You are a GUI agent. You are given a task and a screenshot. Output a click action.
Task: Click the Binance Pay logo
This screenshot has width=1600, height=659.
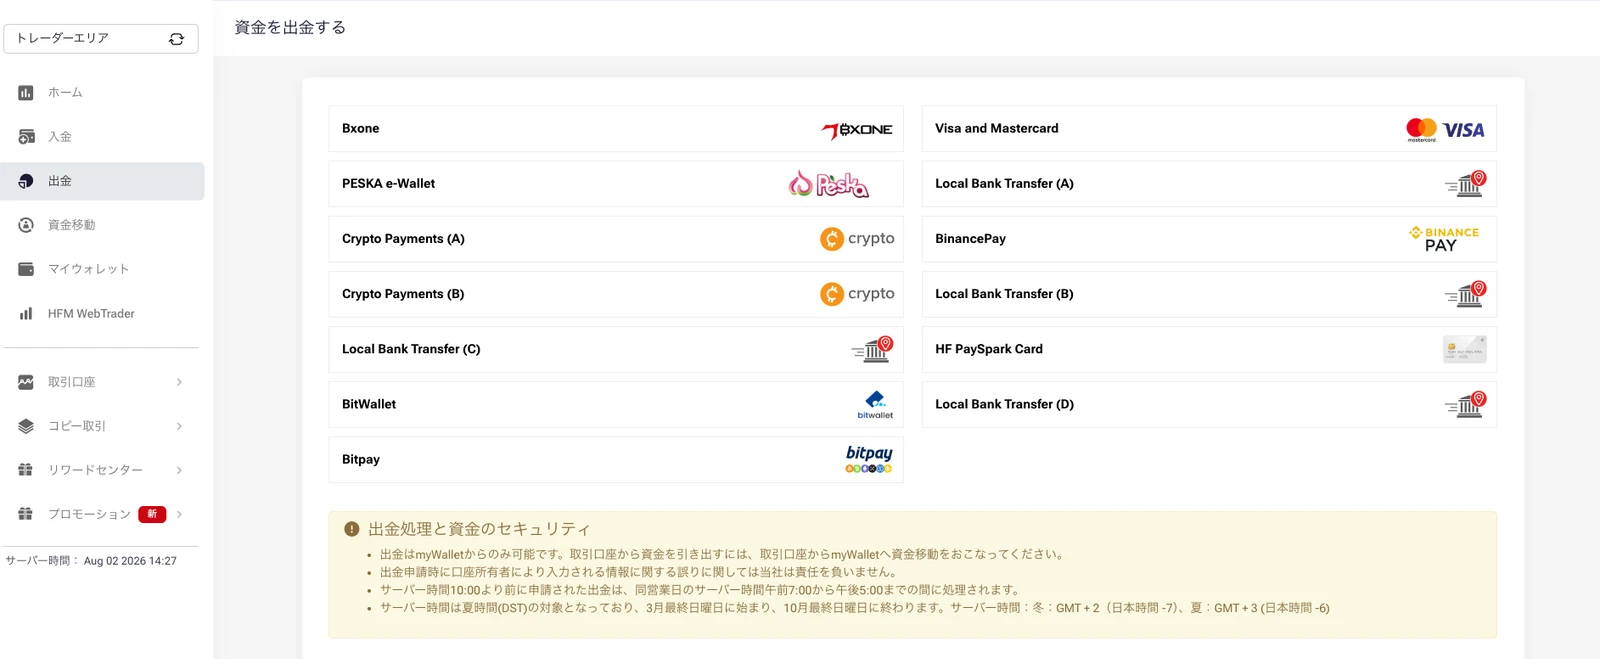1444,239
